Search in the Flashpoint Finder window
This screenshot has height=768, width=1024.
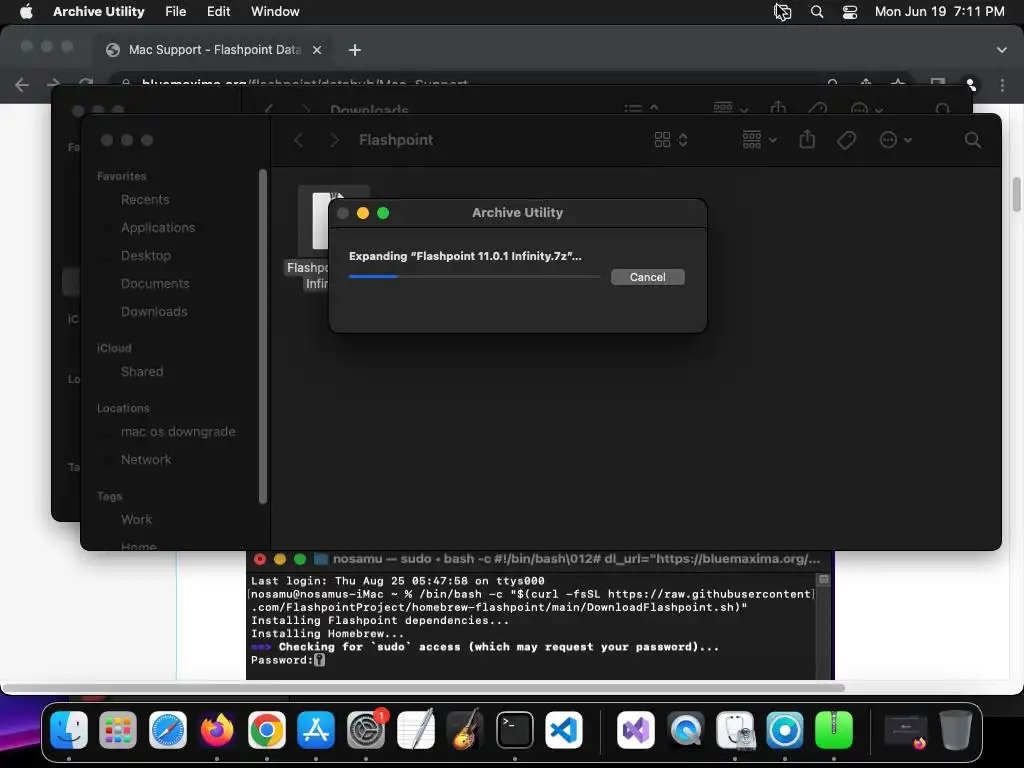[972, 140]
